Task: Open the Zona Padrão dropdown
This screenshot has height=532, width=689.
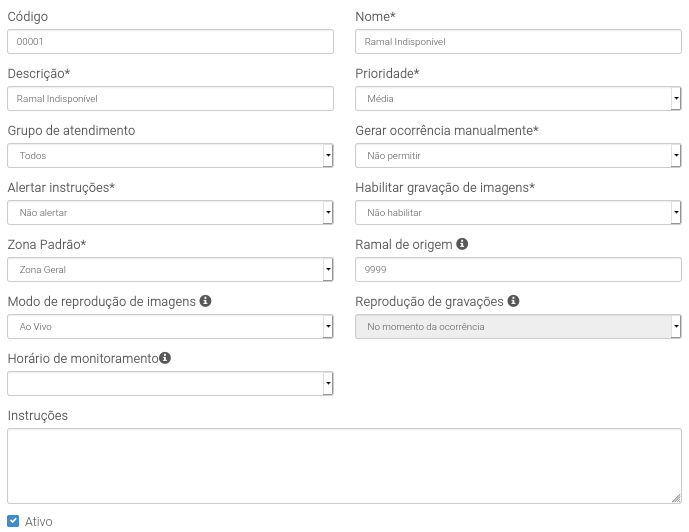Action: [170, 270]
